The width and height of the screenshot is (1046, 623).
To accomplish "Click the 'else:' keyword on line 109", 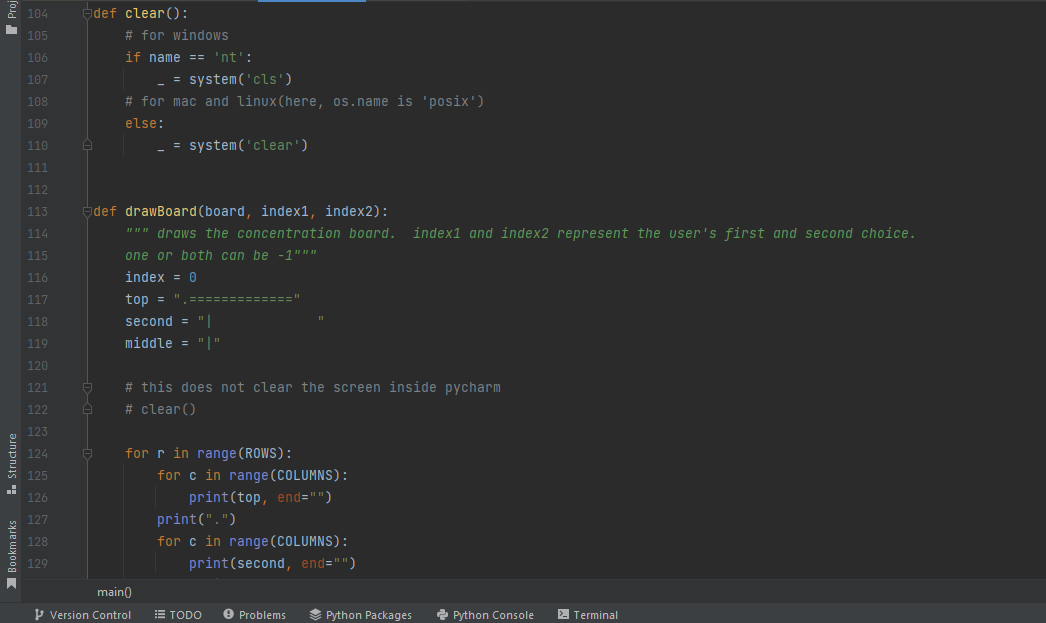I will [144, 123].
